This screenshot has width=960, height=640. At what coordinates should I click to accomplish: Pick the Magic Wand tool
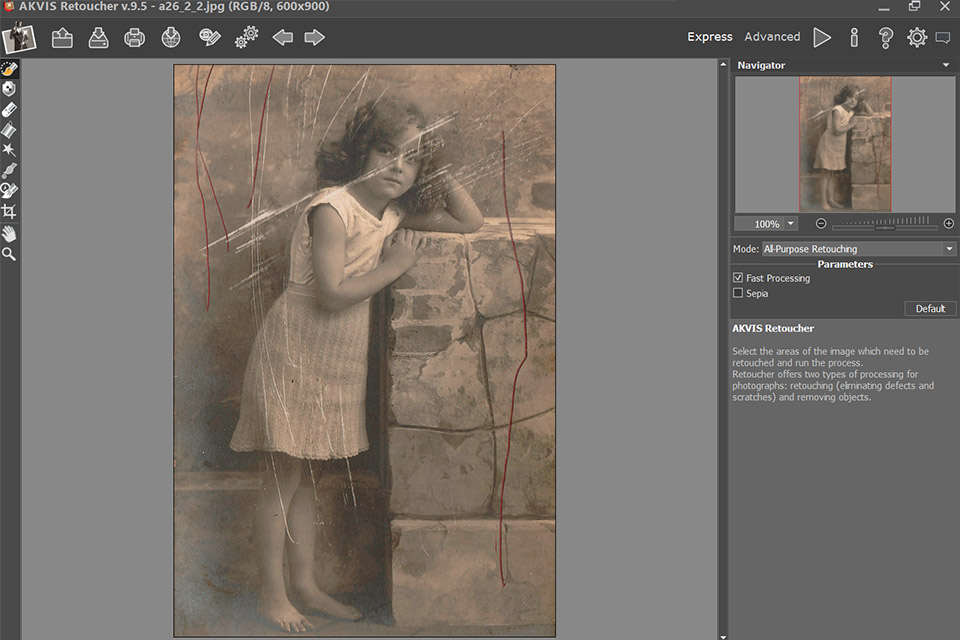coord(9,150)
